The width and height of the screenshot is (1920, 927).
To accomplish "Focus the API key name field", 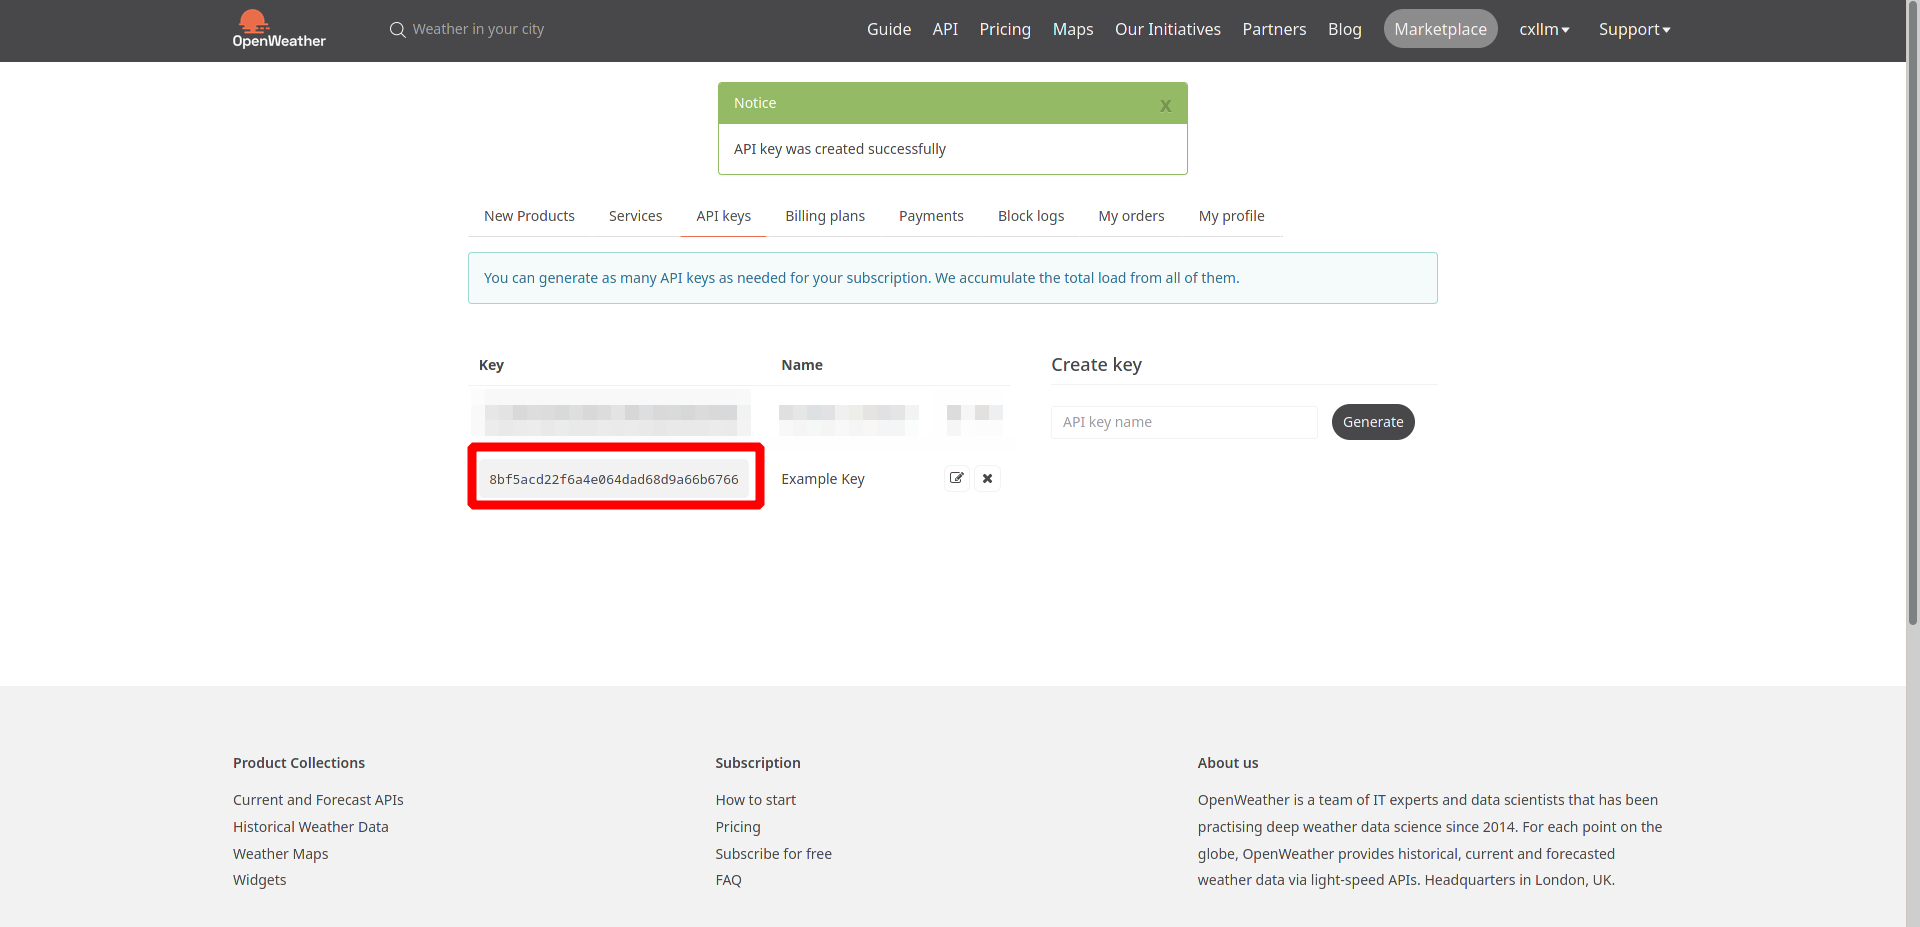I will point(1183,422).
